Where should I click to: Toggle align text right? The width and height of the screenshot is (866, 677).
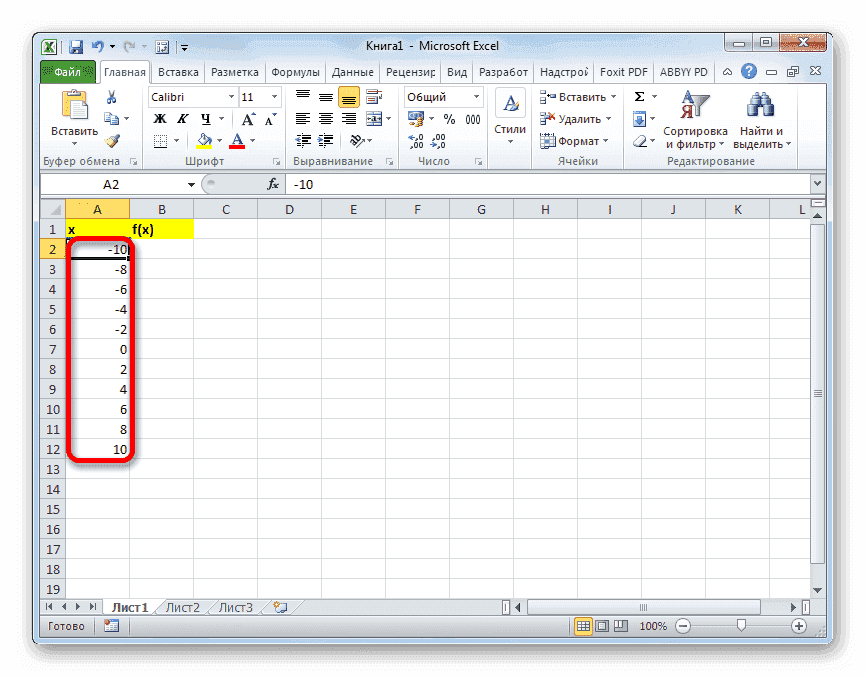tap(349, 119)
